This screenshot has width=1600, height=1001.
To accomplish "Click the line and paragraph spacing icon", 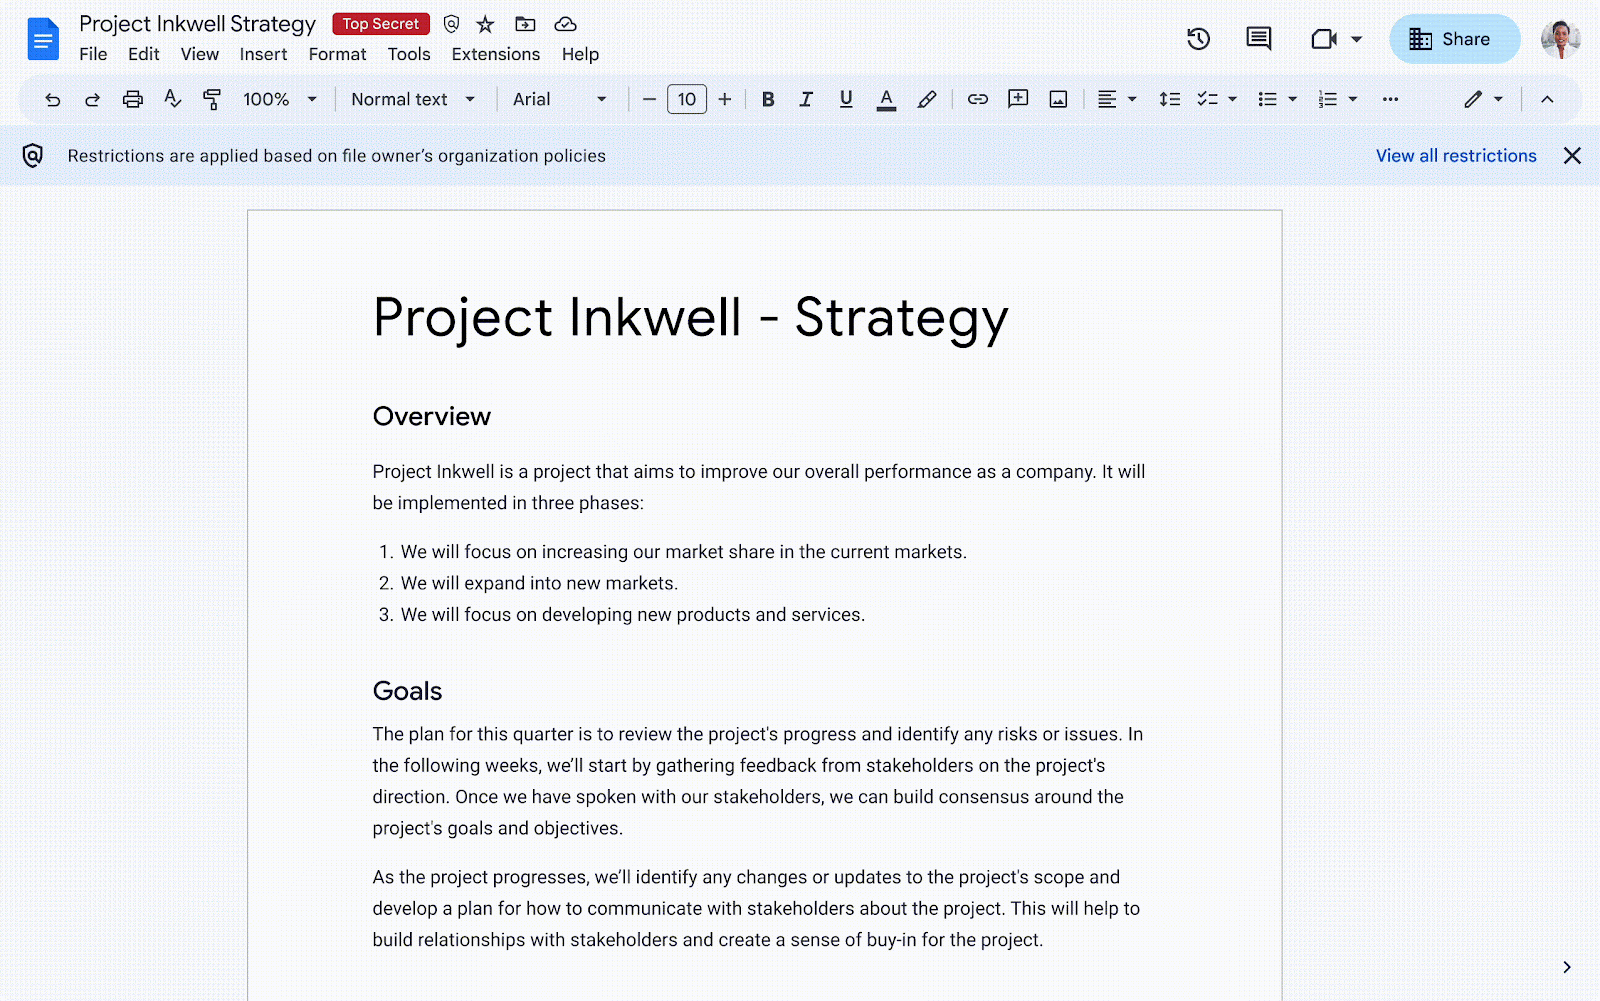I will coord(1169,99).
